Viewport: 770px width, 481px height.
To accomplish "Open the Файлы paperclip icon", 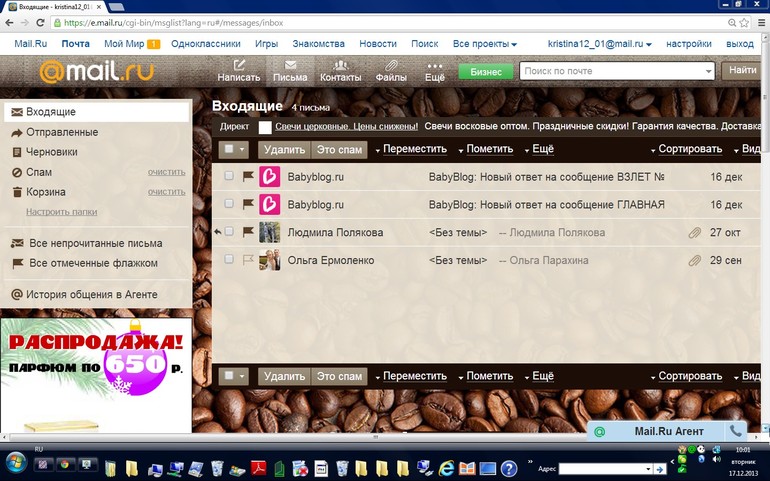I will click(x=391, y=65).
